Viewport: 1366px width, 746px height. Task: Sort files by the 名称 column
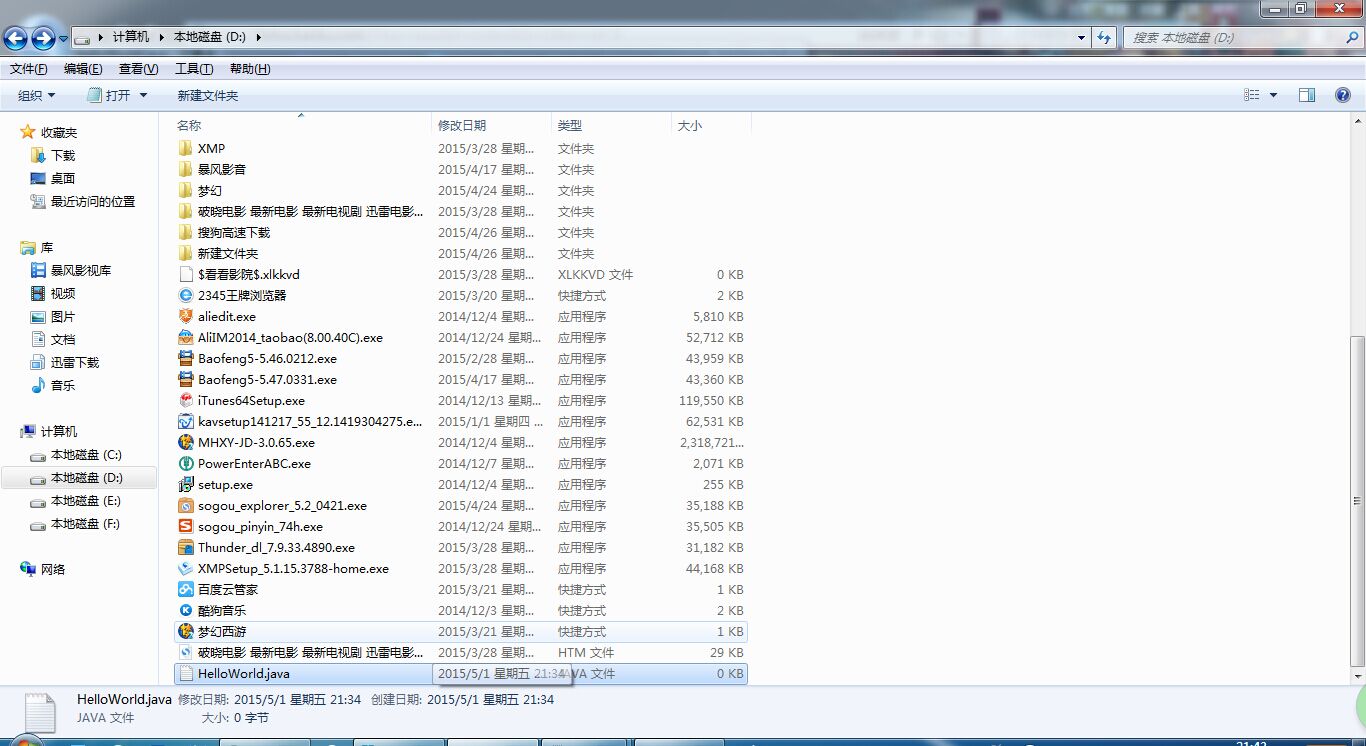(301, 125)
